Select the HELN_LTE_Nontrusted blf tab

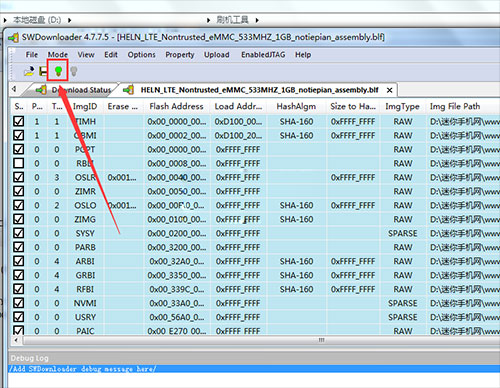(259, 90)
